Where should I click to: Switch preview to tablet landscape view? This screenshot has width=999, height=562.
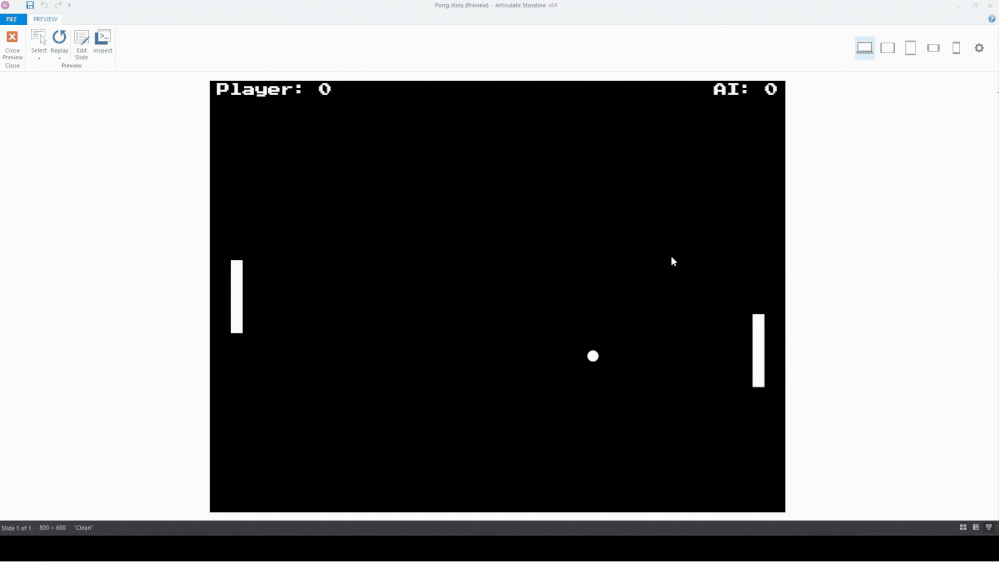click(888, 48)
